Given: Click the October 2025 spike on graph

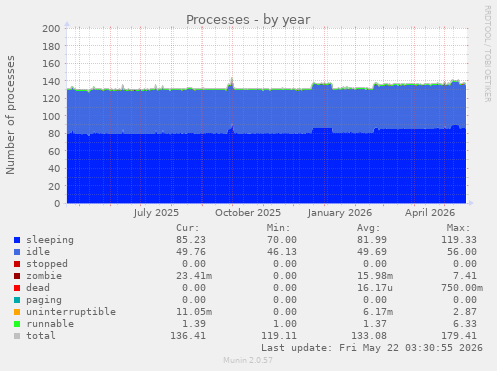Looking at the screenshot, I should pyautogui.click(x=231, y=83).
